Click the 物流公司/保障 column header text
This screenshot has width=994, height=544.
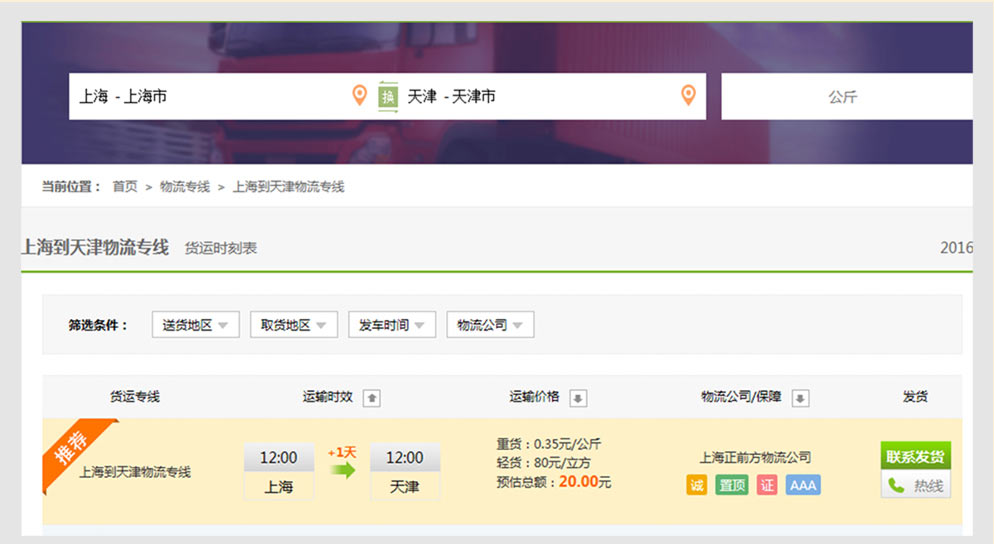point(741,397)
